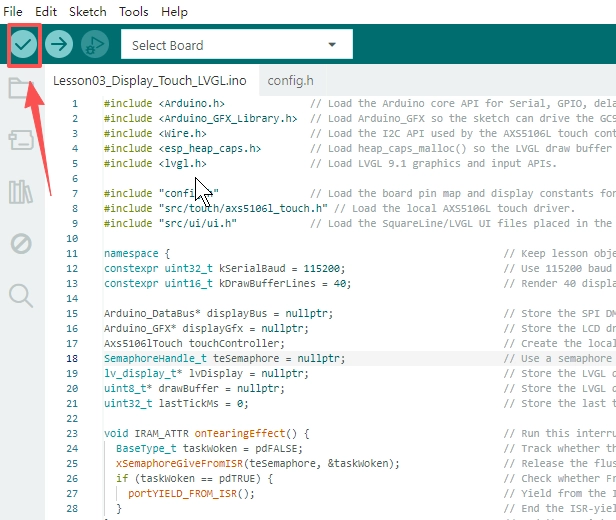The height and width of the screenshot is (520, 616).
Task: Click the displayBus = nullptr line
Action: (x=218, y=314)
